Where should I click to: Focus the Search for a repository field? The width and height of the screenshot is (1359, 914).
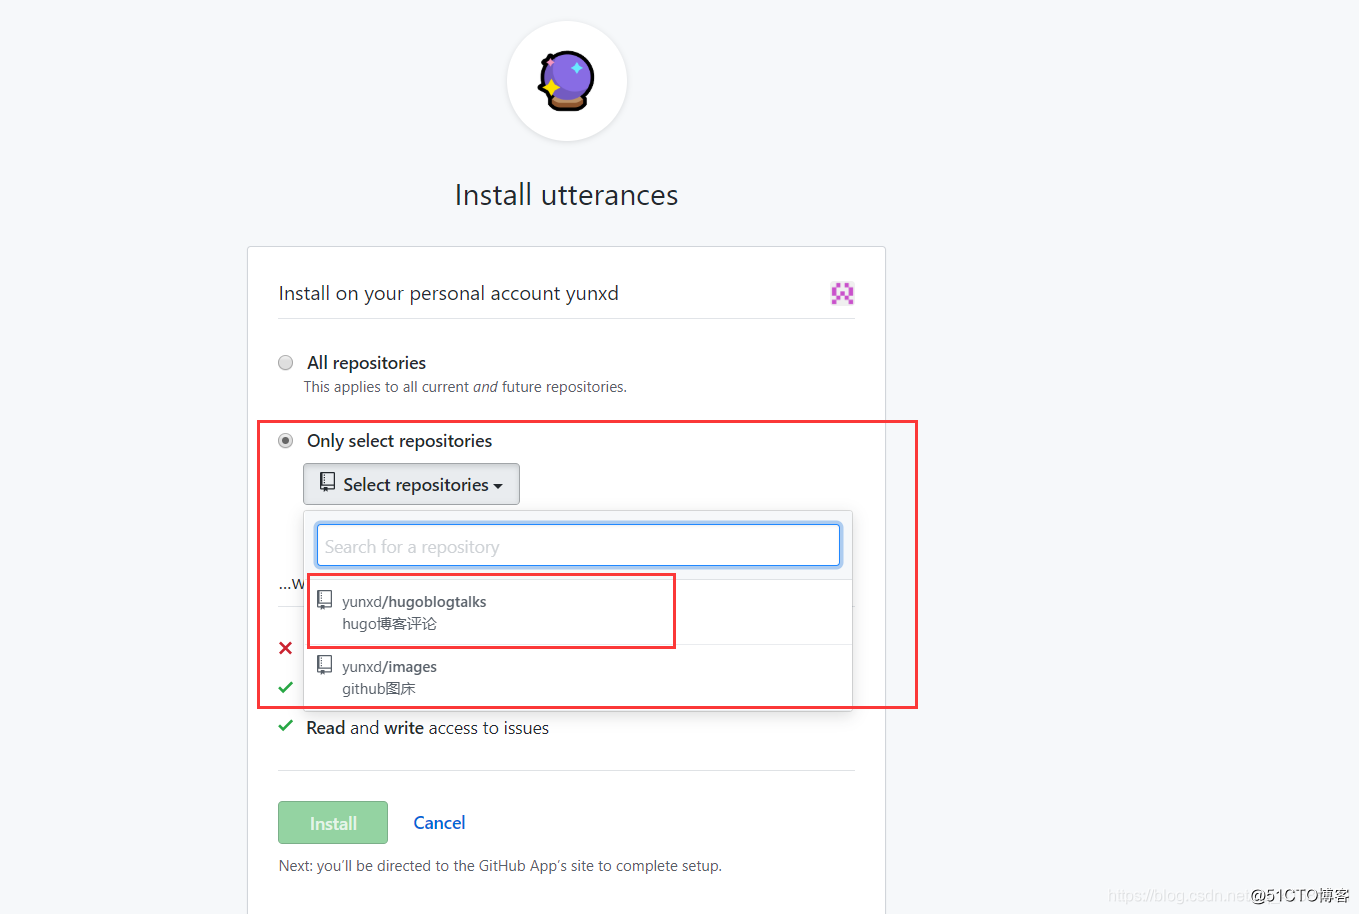point(578,546)
